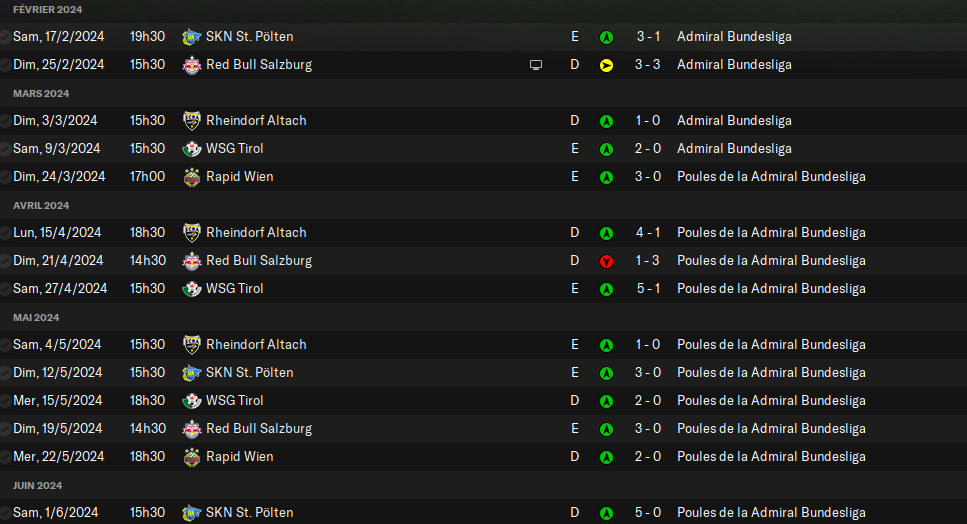Image resolution: width=967 pixels, height=524 pixels.
Task: Select the Sam, 4/5/2024 fixture date
Action: pyautogui.click(x=59, y=345)
